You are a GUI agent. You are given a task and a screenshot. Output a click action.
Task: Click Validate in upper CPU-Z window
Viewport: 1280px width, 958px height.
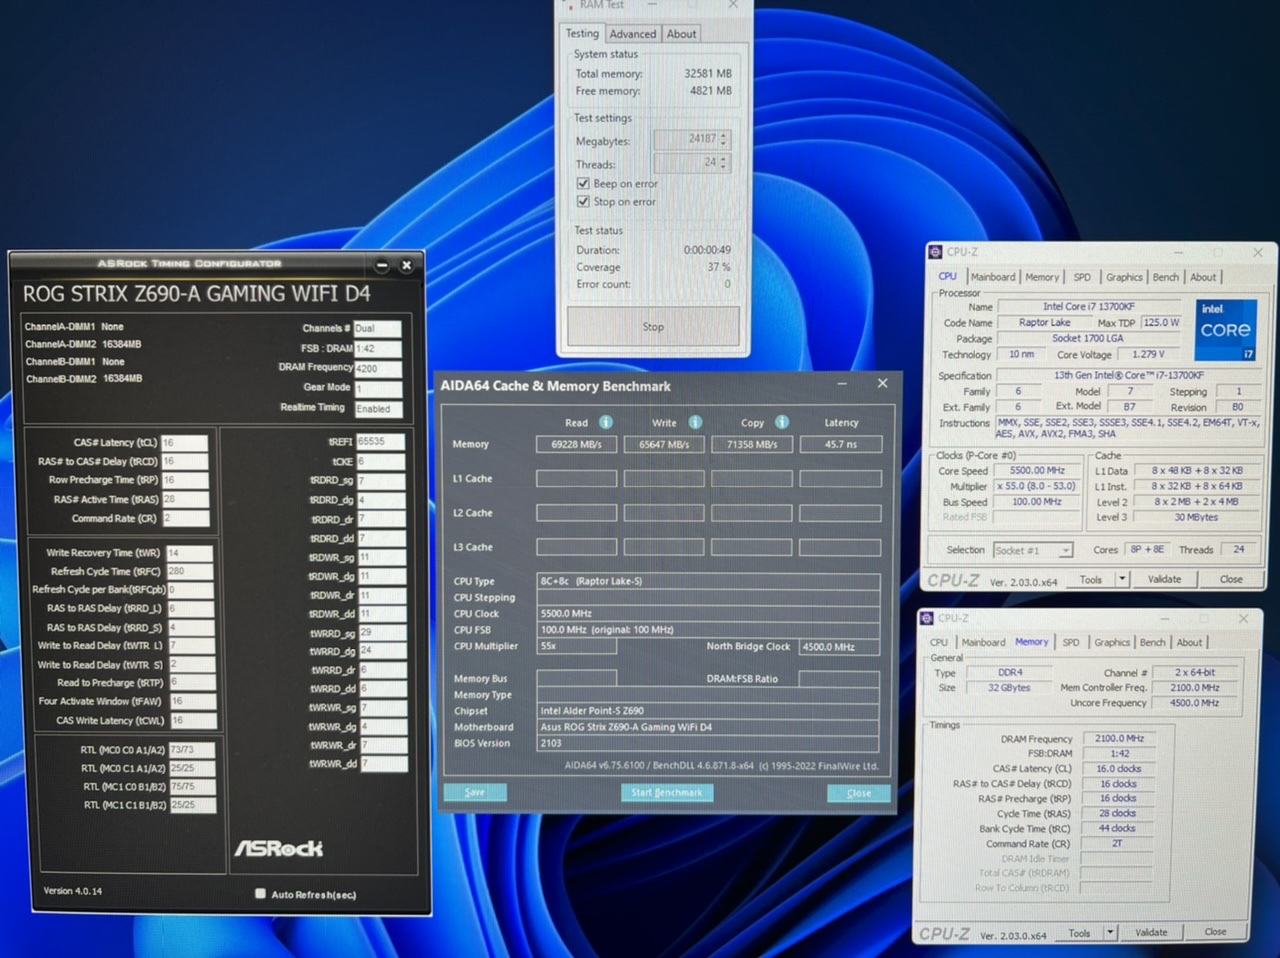point(1164,579)
